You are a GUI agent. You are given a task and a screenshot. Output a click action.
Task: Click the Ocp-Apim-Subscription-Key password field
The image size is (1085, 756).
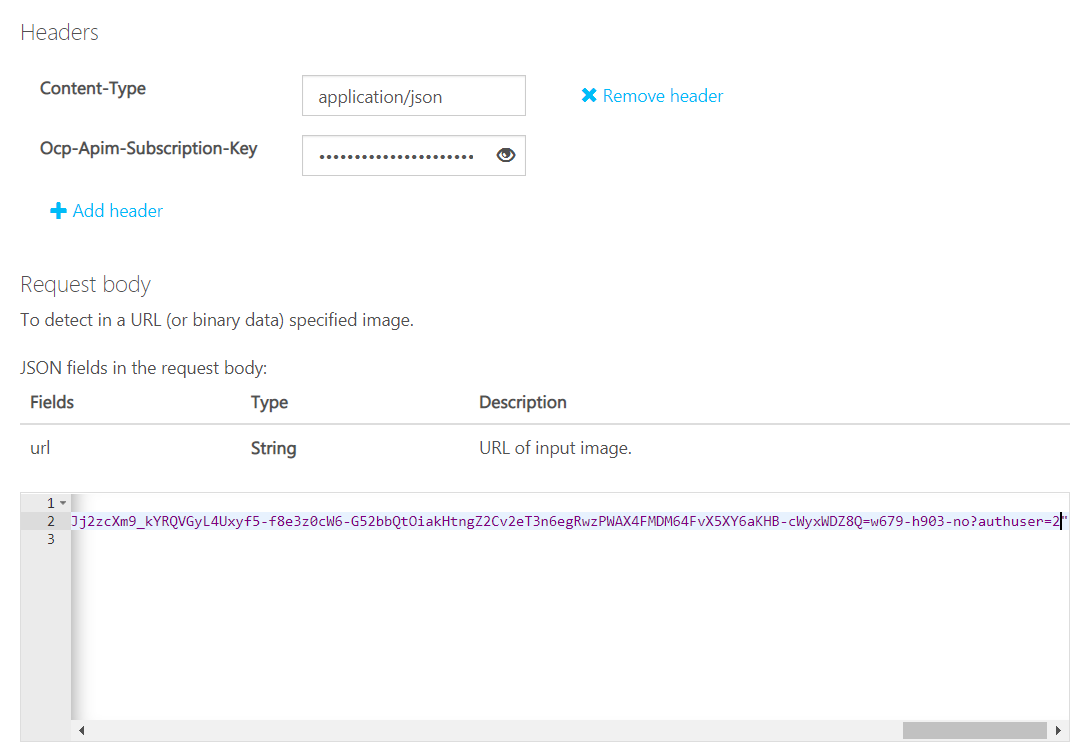click(414, 156)
